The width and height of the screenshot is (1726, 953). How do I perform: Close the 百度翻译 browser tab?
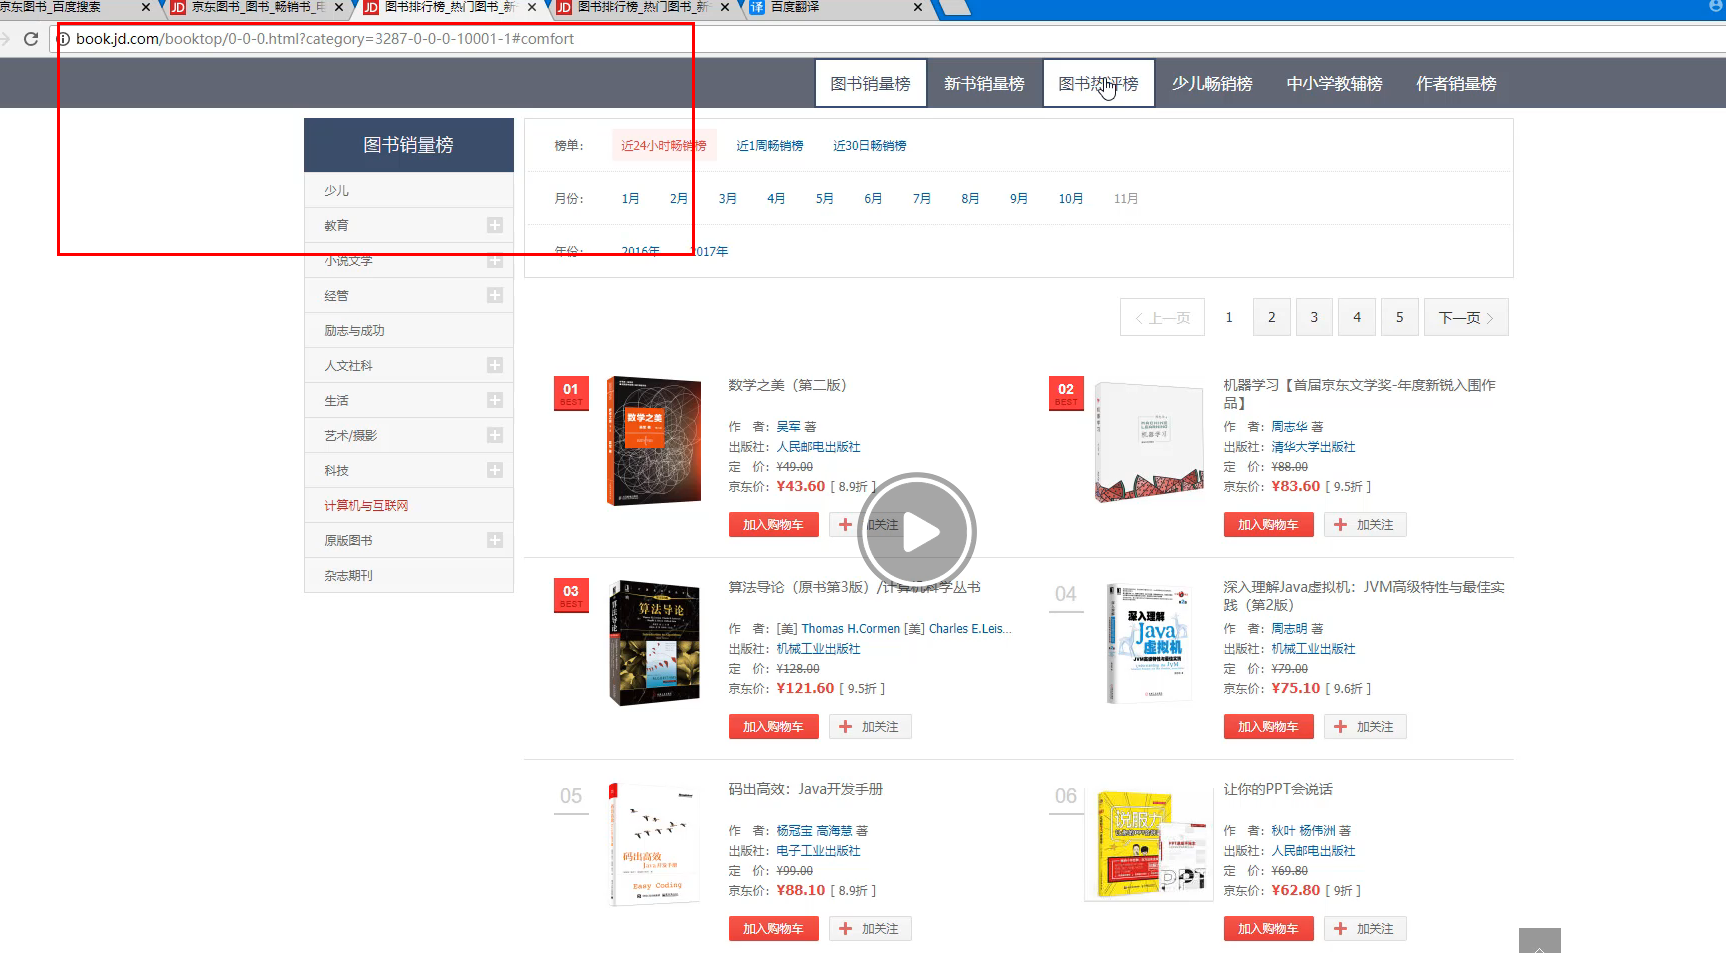click(918, 7)
